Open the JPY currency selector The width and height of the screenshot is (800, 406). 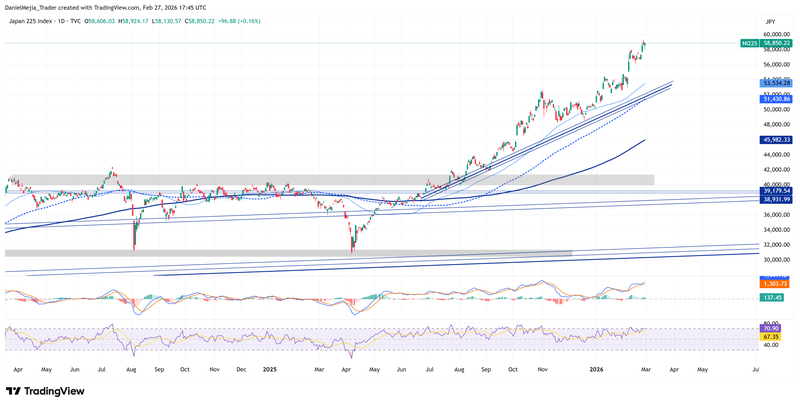coord(770,20)
